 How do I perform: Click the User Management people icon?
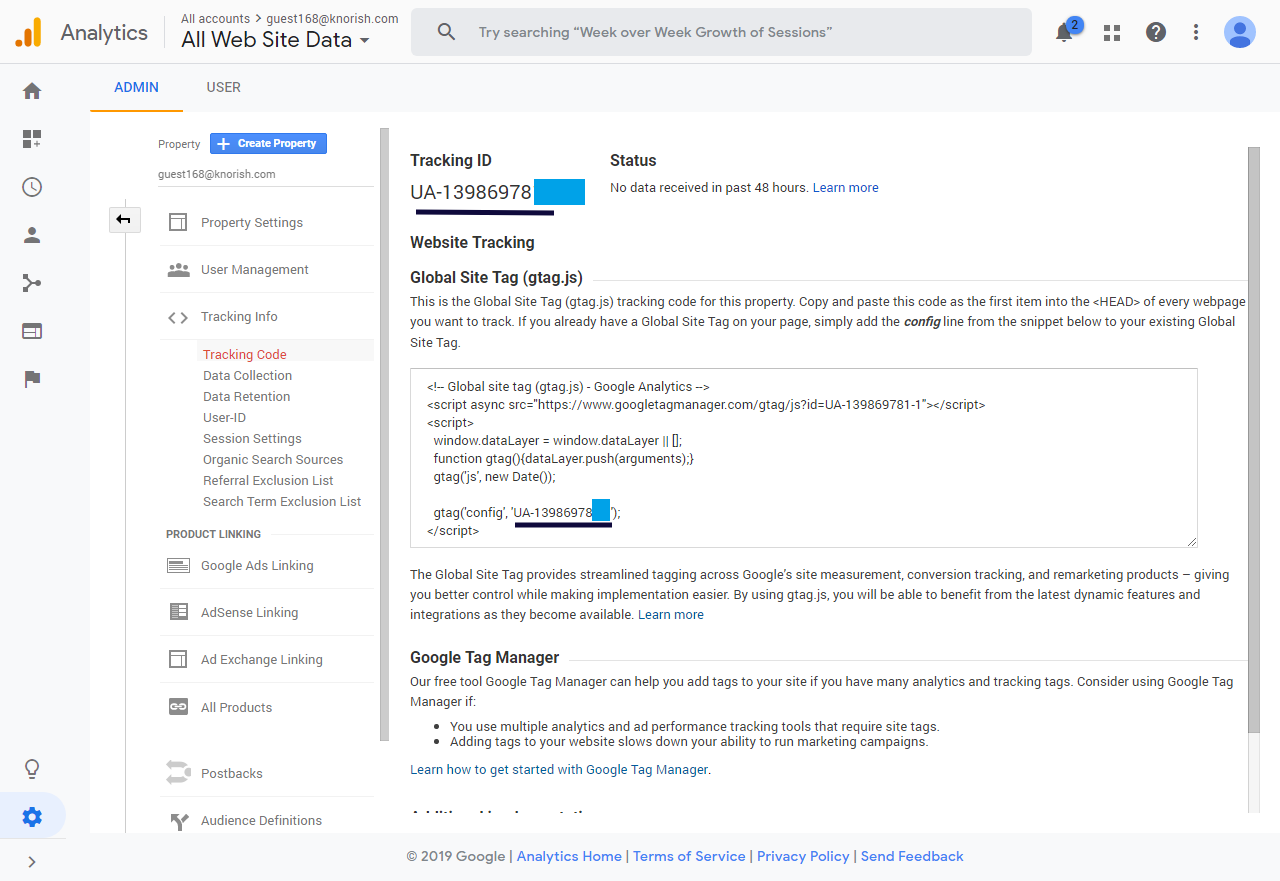pos(178,269)
